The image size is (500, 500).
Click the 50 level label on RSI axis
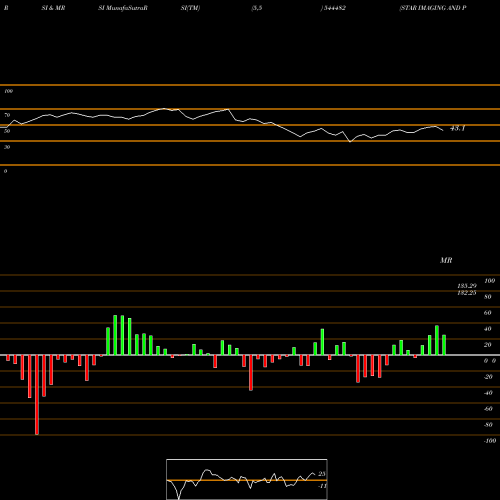point(7,131)
